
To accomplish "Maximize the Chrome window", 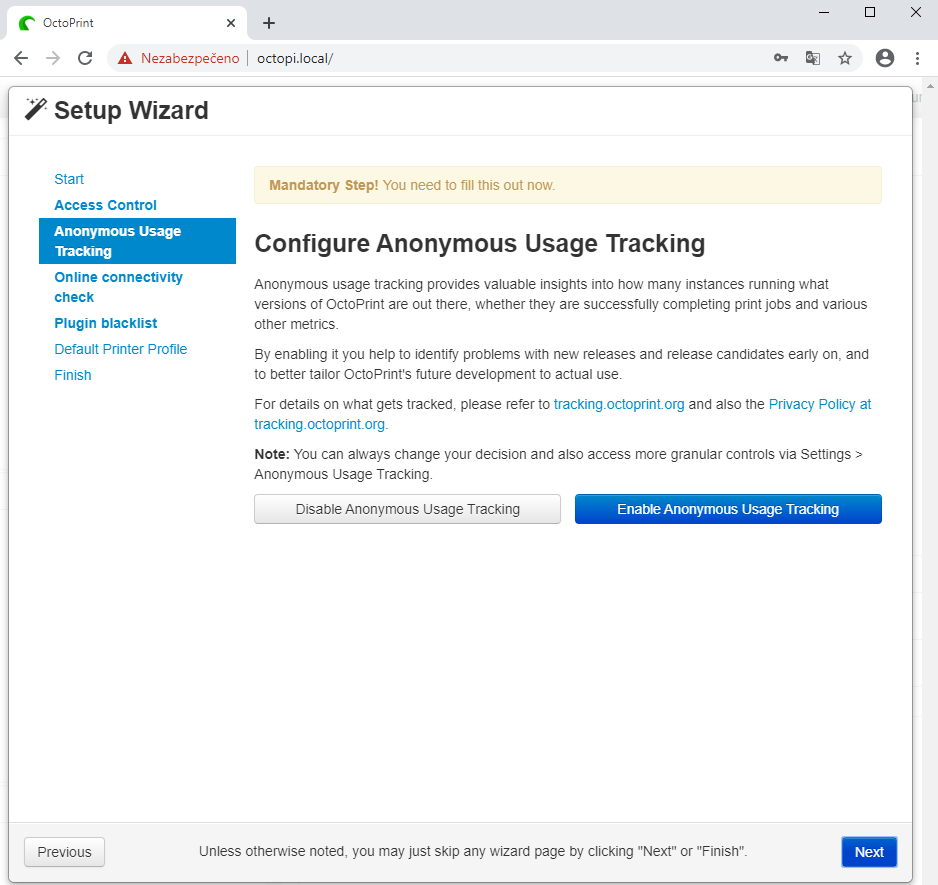I will pos(870,13).
